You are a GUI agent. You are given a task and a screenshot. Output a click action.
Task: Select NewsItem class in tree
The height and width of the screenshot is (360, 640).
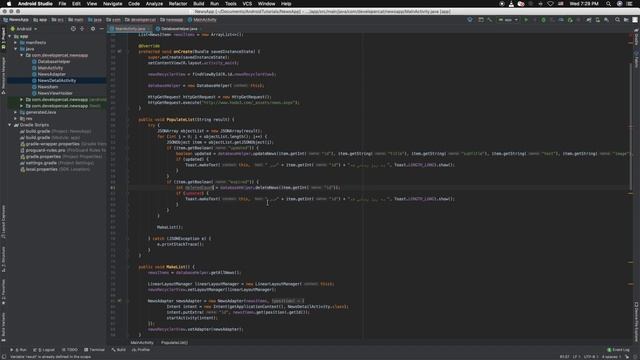pos(48,87)
